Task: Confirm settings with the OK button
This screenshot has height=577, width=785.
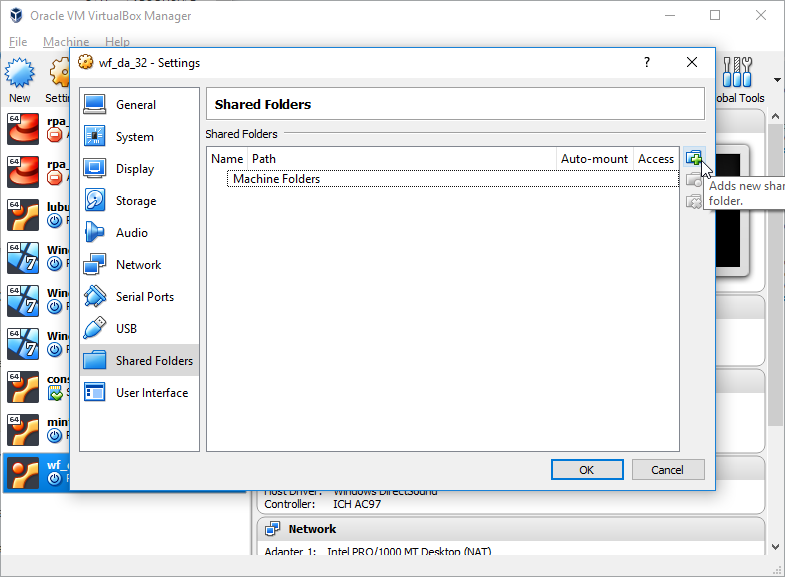Action: 587,469
